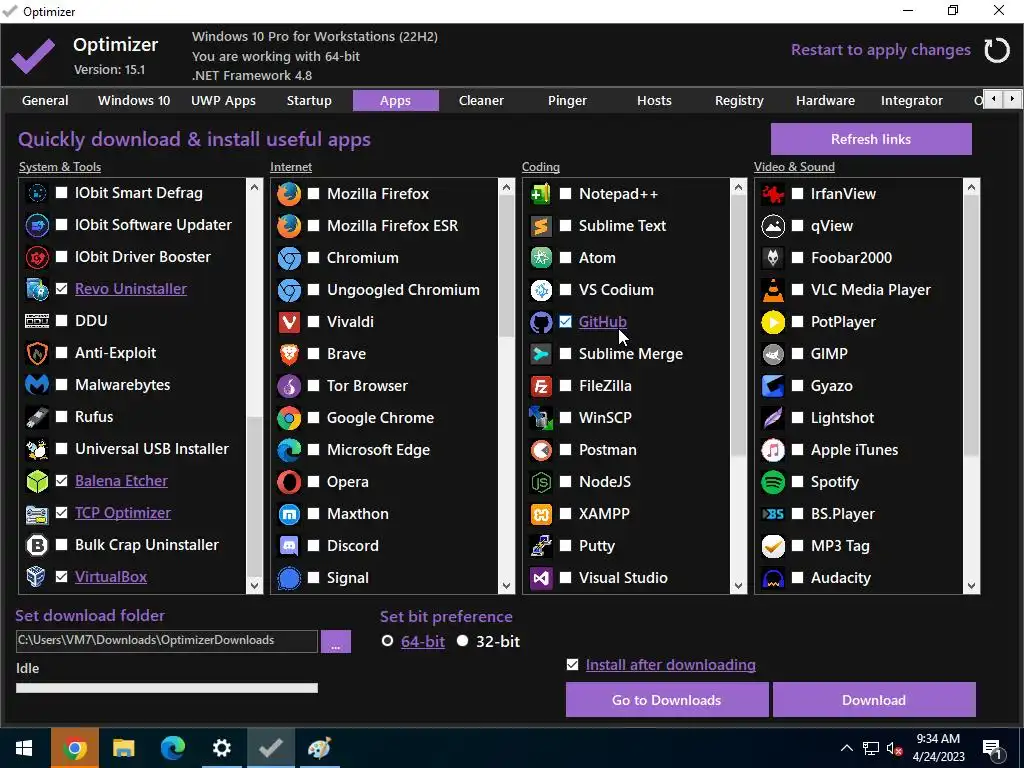Screen dimensions: 1024x768
Task: Click the Download button
Action: pyautogui.click(x=874, y=700)
